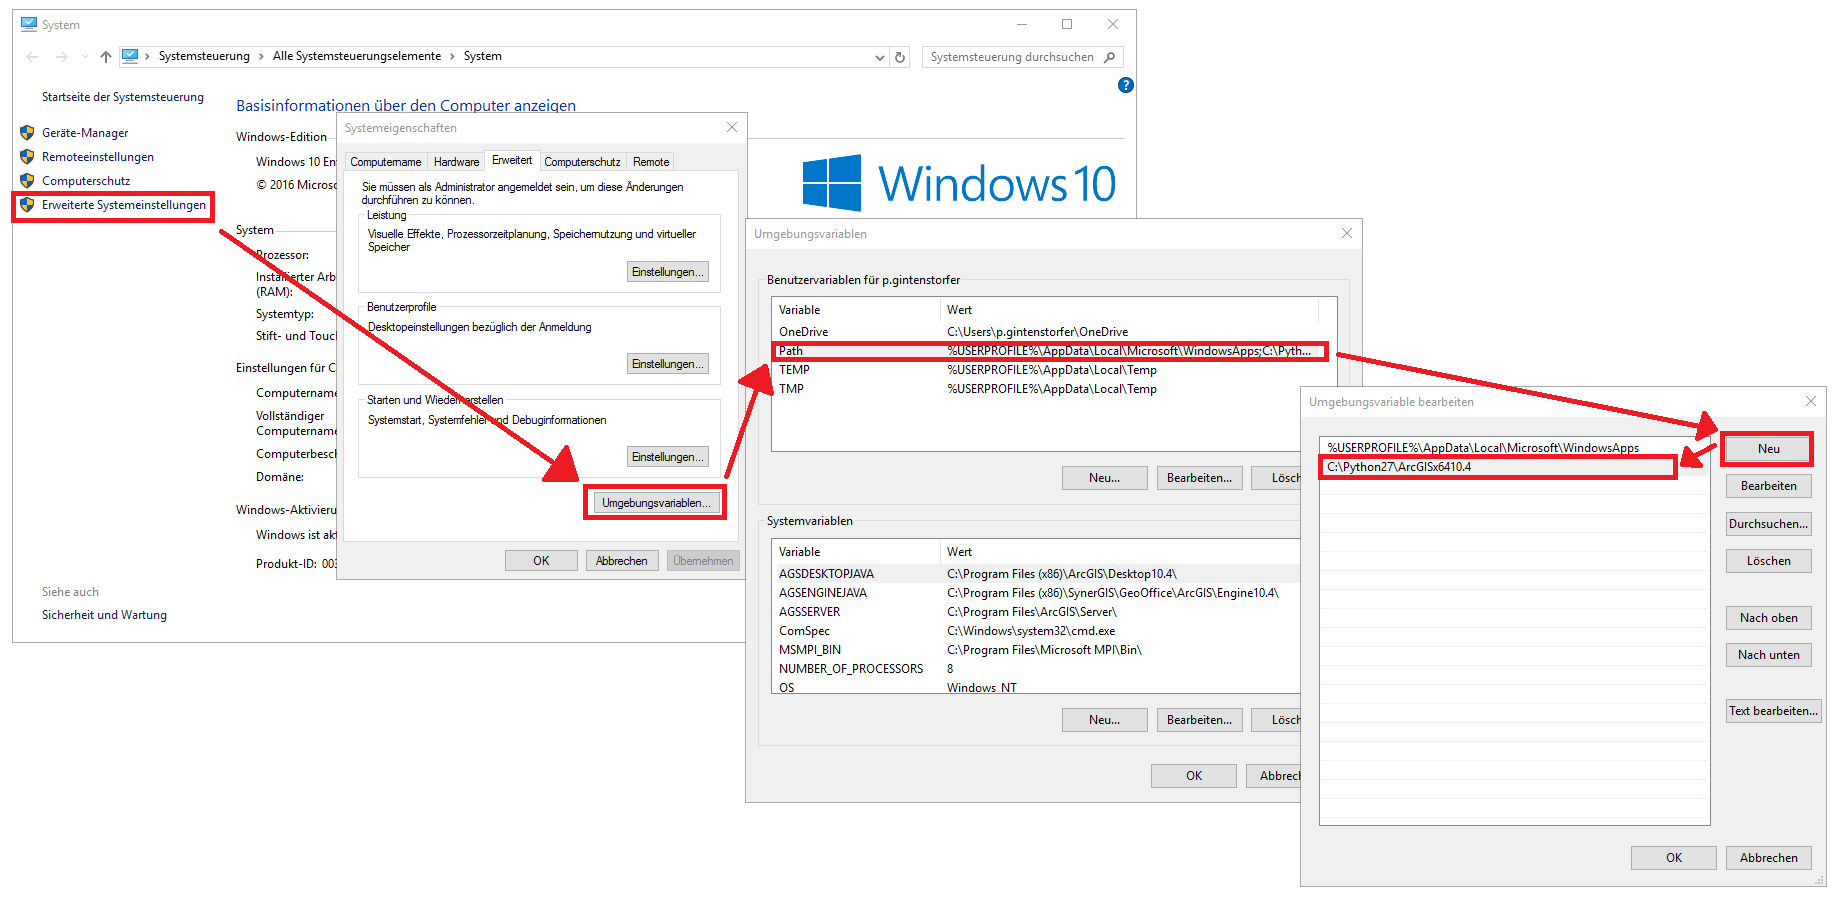The width and height of the screenshot is (1838, 899).
Task: Open help via the blue question mark icon
Action: [1126, 85]
